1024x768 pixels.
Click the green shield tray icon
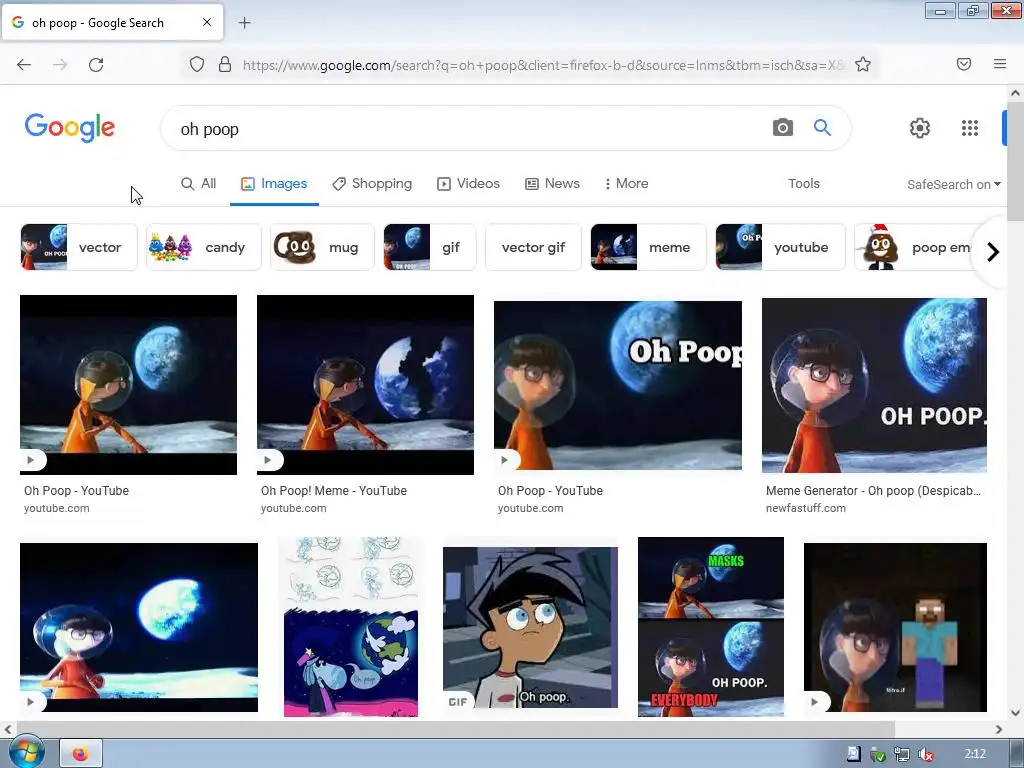[x=877, y=754]
